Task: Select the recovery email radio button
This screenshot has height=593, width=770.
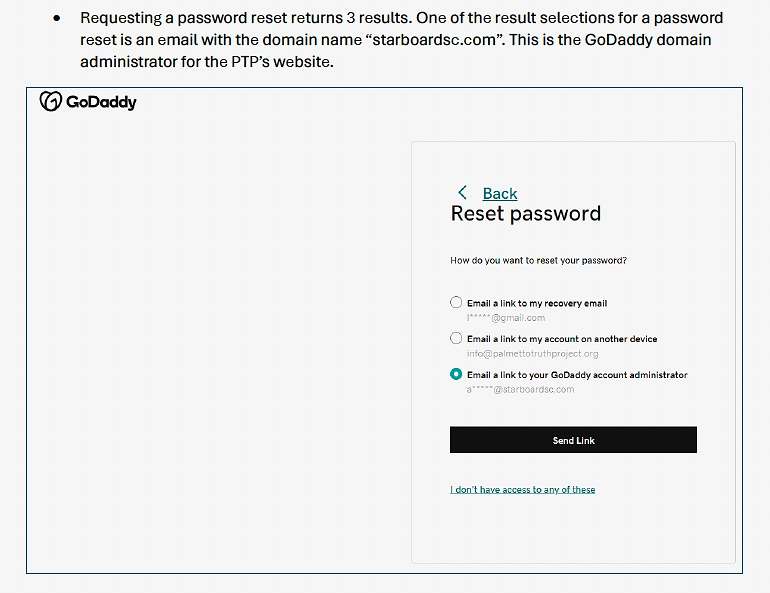Action: tap(456, 302)
